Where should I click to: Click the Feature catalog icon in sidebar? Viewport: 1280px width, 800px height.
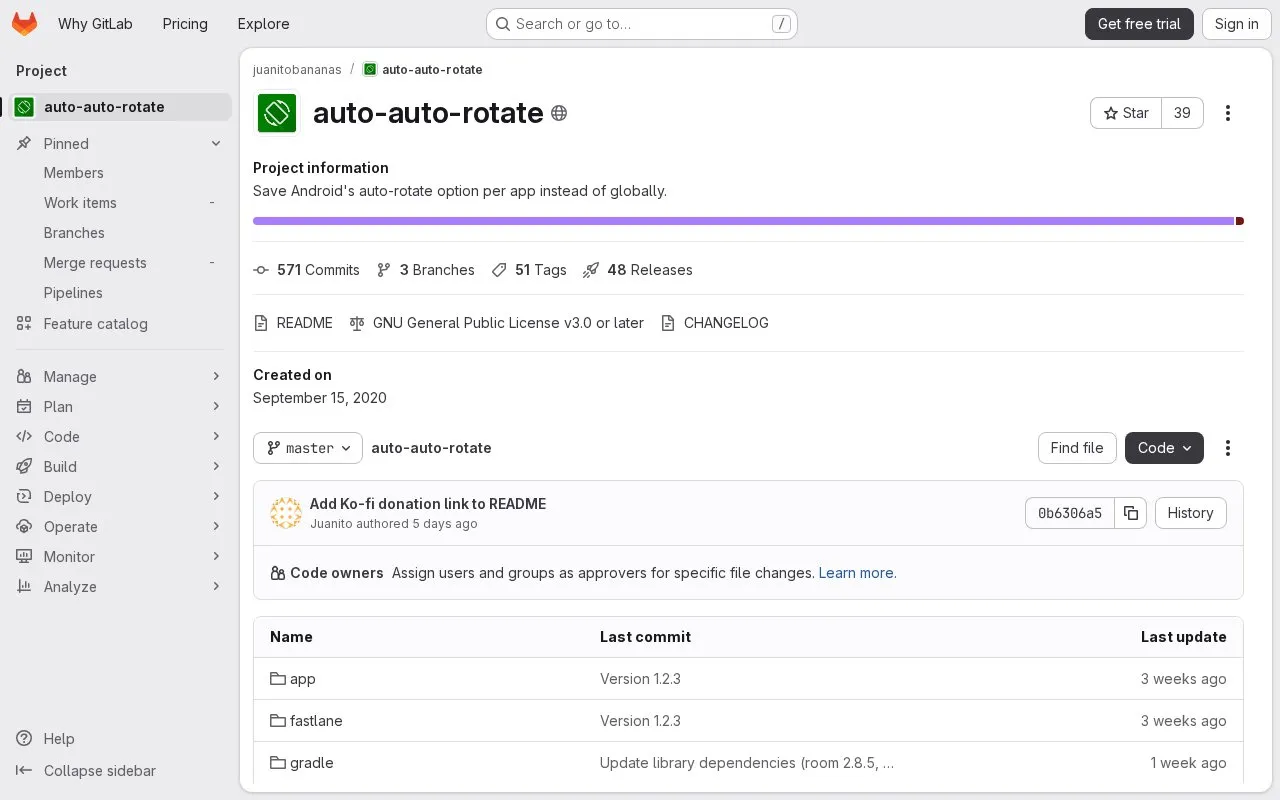[x=24, y=324]
